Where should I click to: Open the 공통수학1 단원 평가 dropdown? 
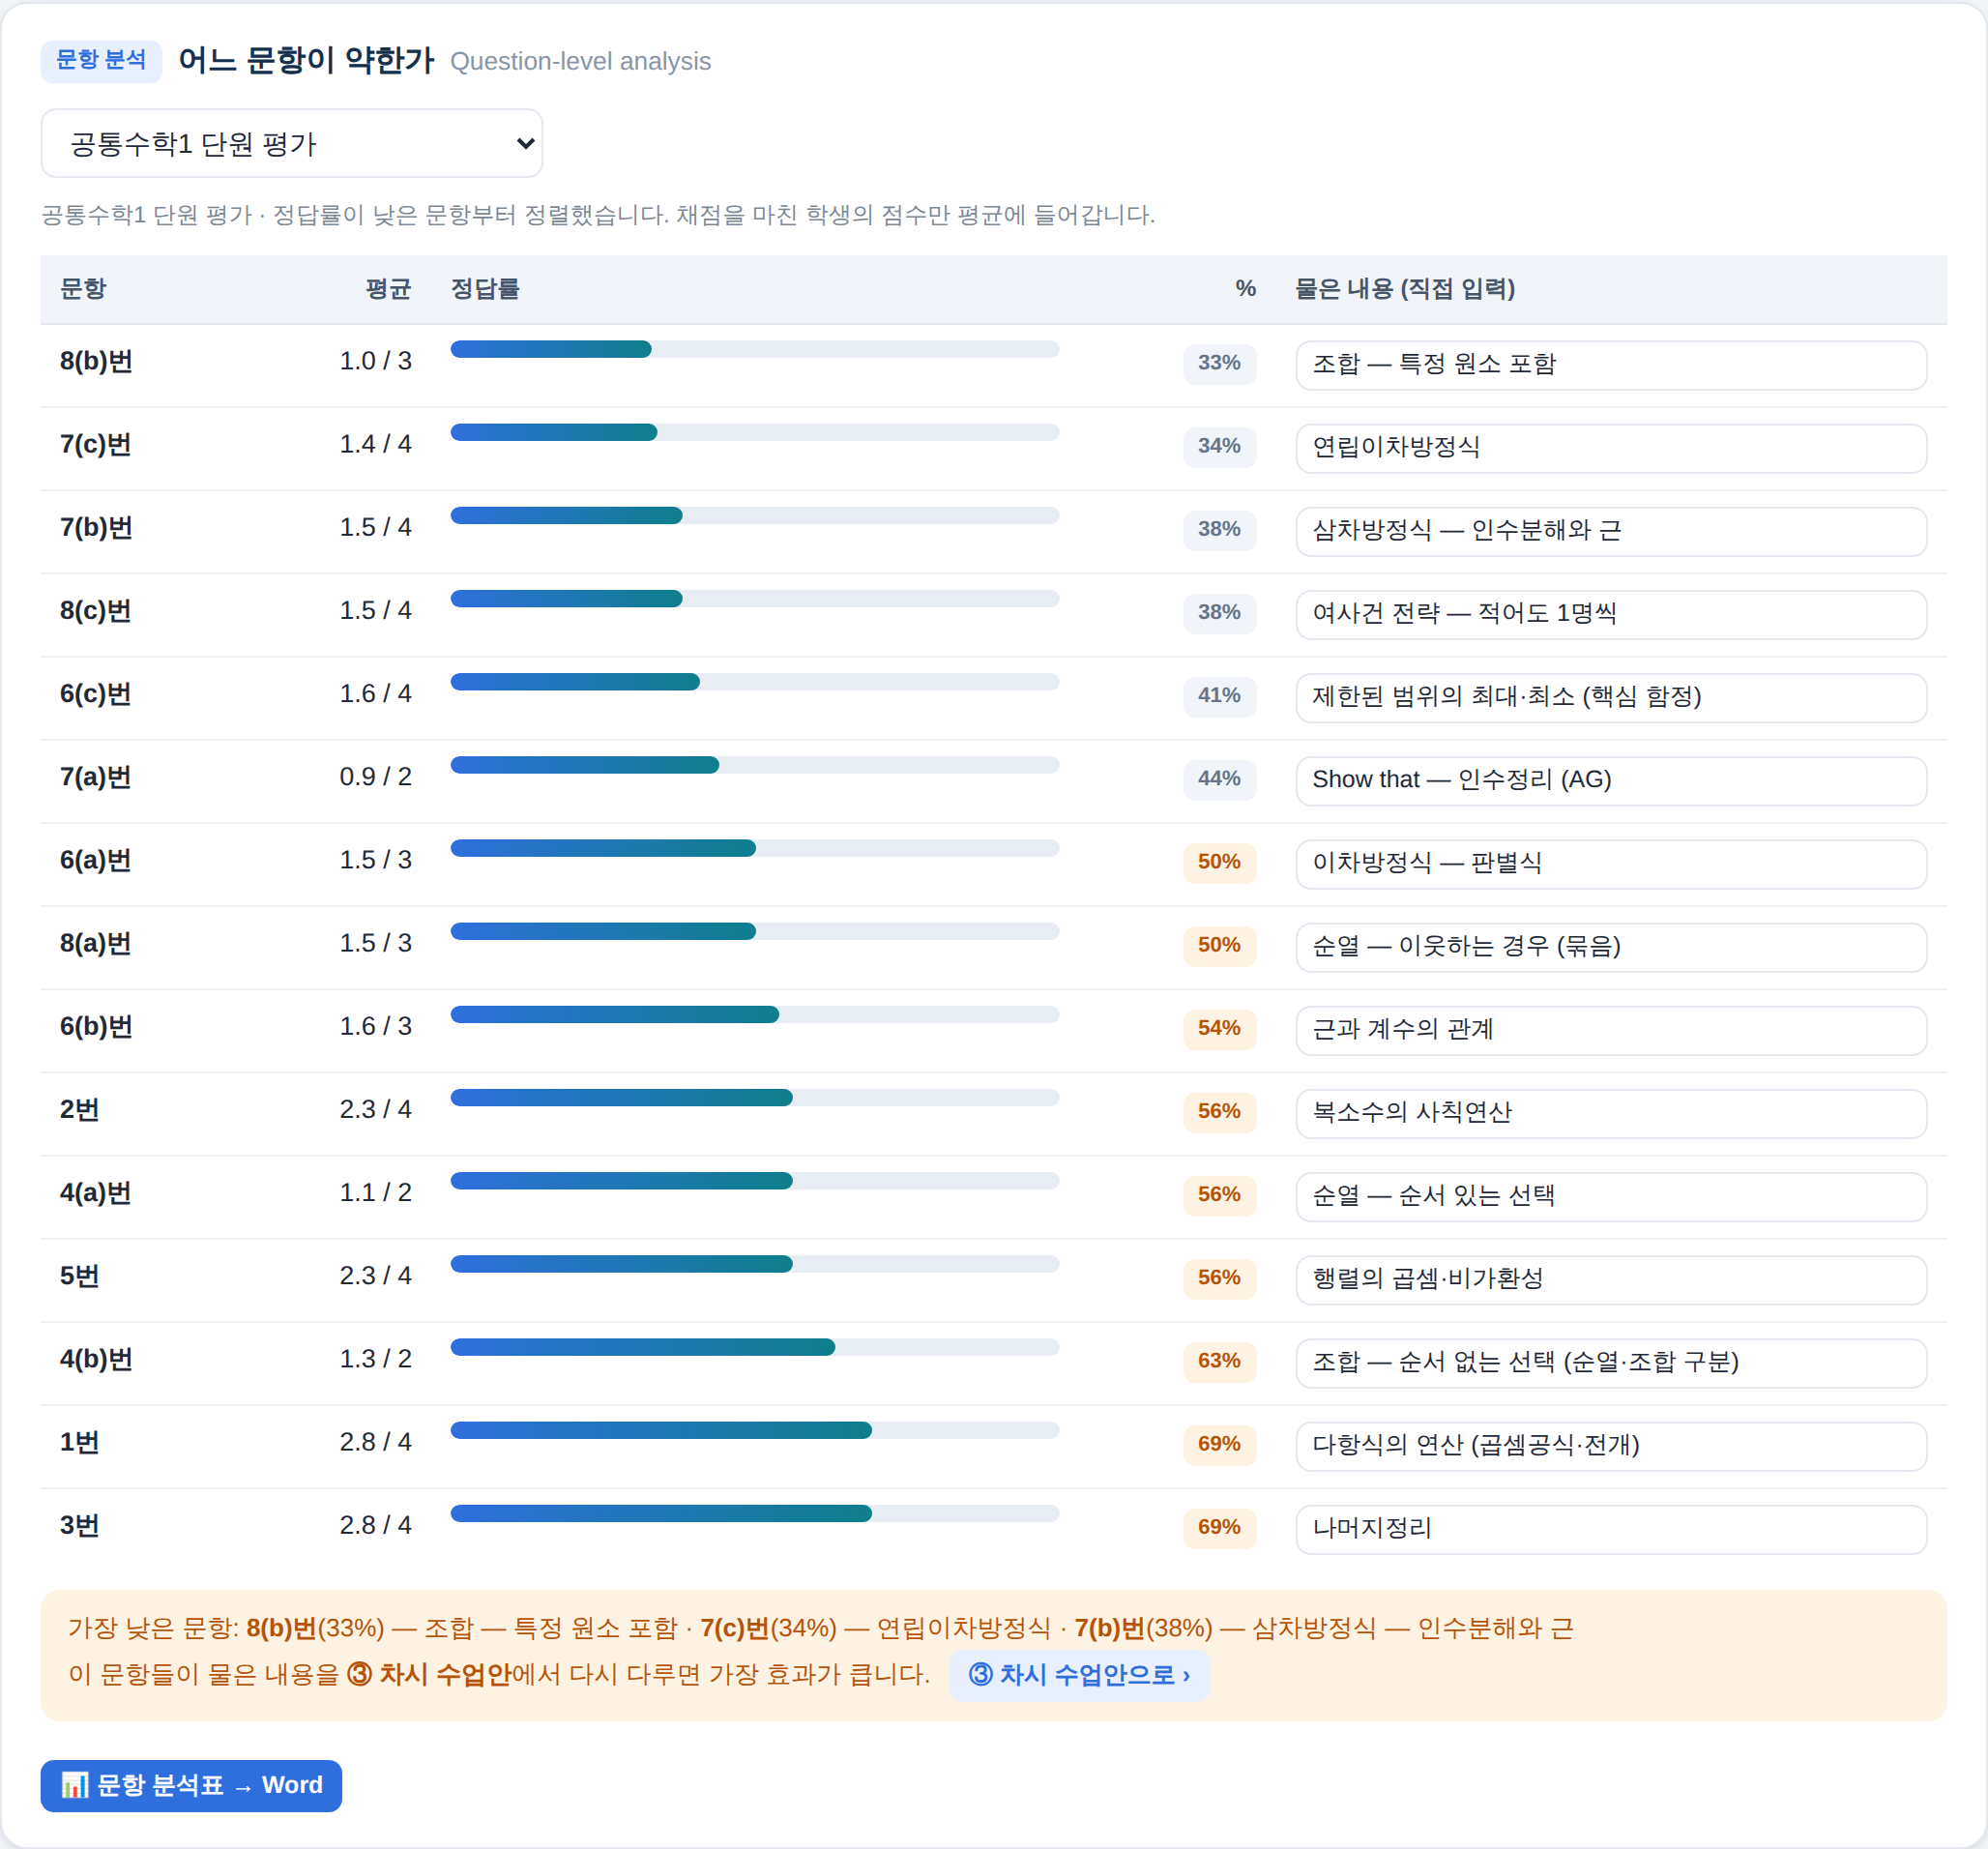[291, 144]
